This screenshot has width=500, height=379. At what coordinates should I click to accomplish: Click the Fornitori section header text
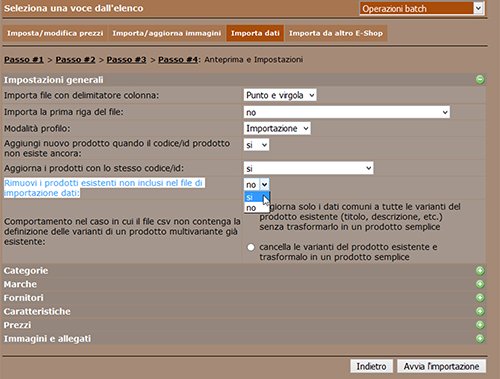click(x=23, y=298)
